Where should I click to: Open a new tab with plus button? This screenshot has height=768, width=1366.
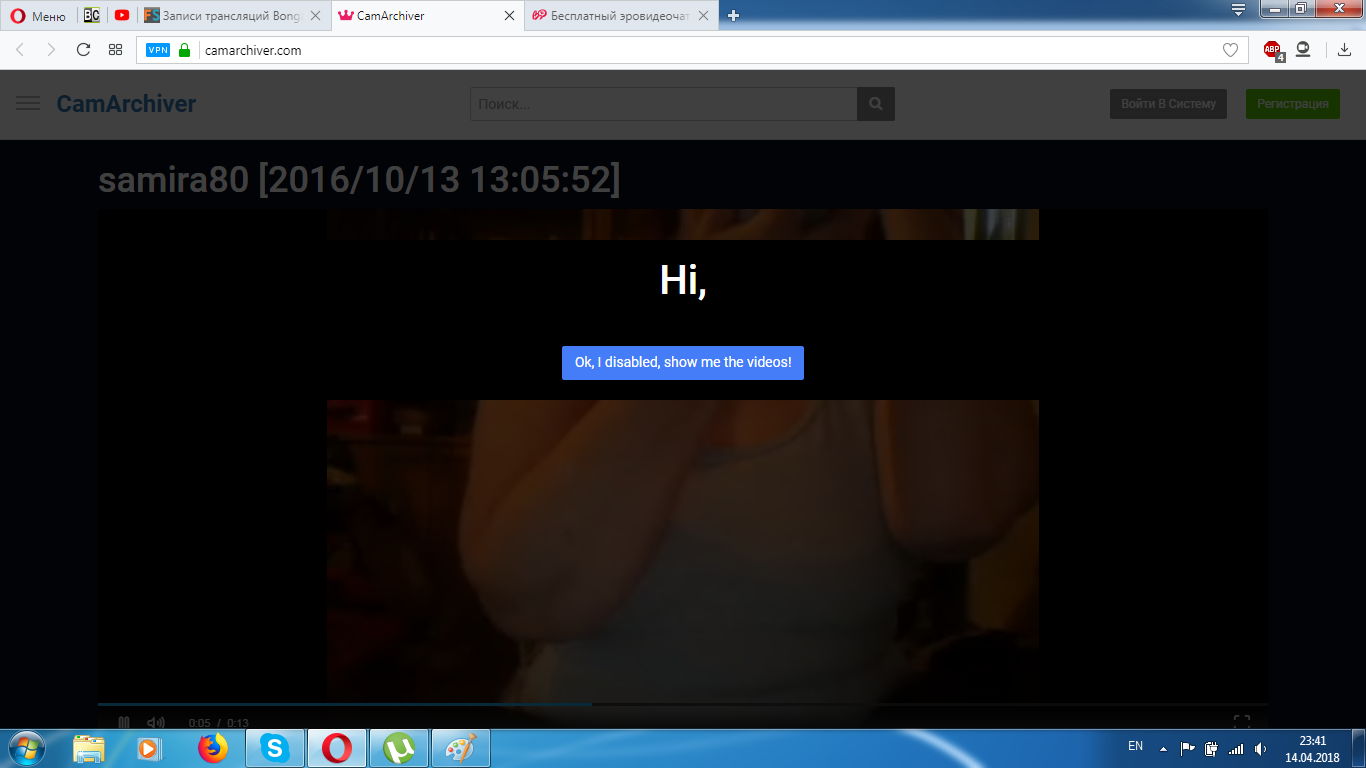[x=733, y=16]
